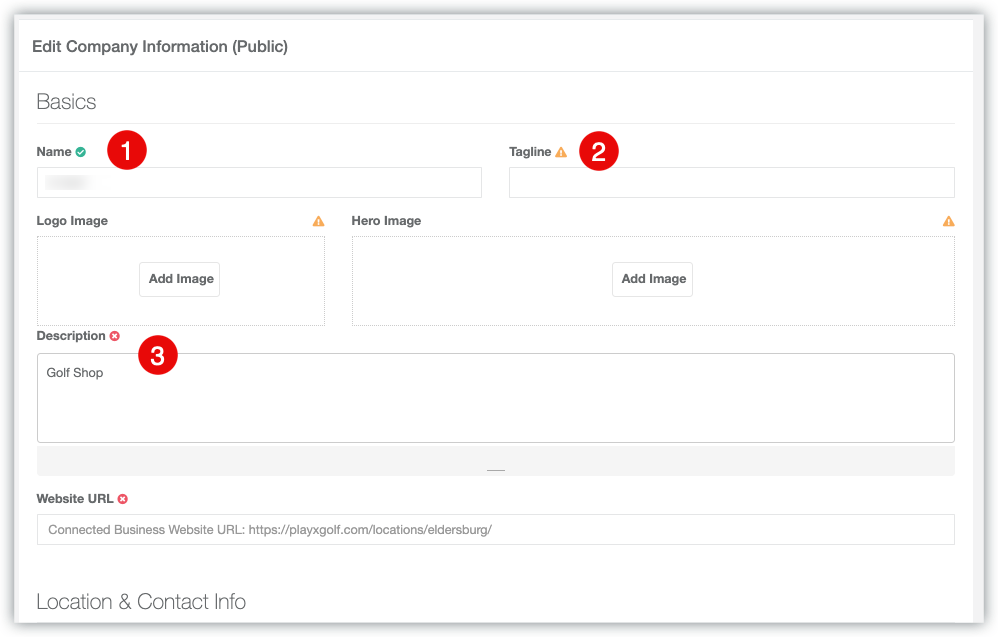Focus the Tagline text field
Viewport: 998px width, 637px height.
point(731,182)
